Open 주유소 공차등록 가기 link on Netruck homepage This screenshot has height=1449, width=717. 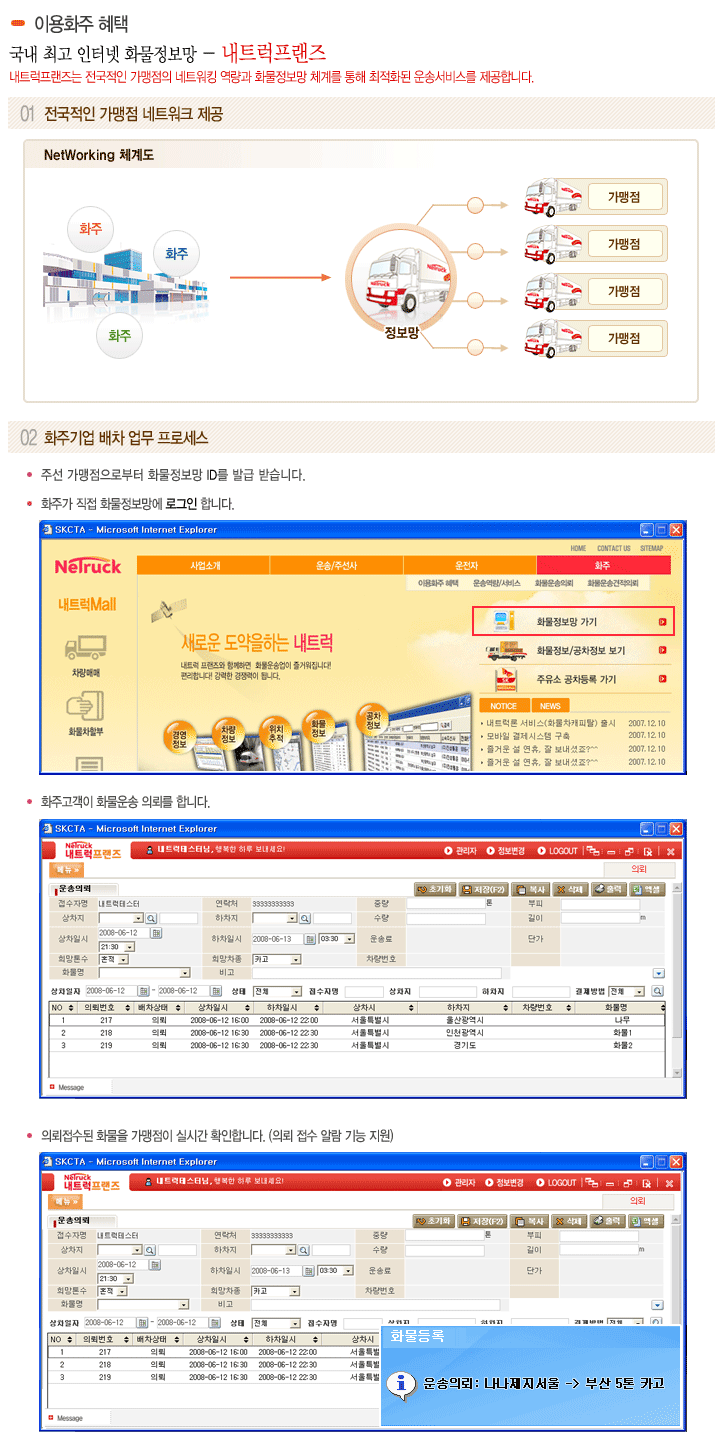(573, 679)
